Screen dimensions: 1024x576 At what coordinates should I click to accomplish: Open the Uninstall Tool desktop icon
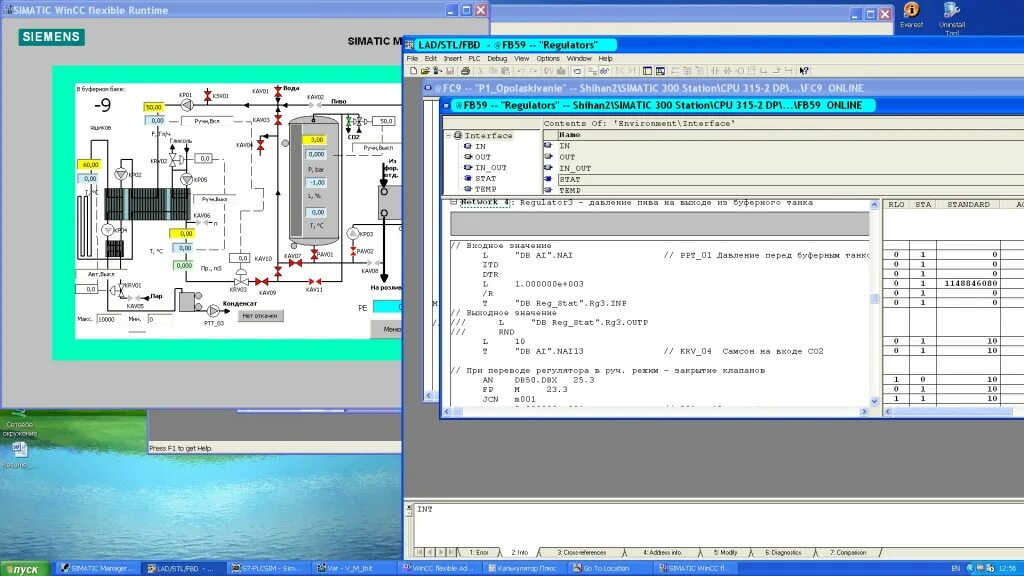952,18
